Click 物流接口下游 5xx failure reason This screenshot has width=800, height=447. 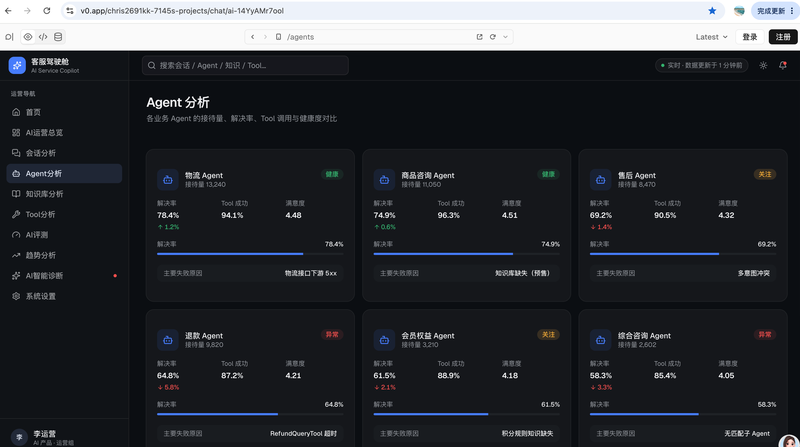pos(311,274)
